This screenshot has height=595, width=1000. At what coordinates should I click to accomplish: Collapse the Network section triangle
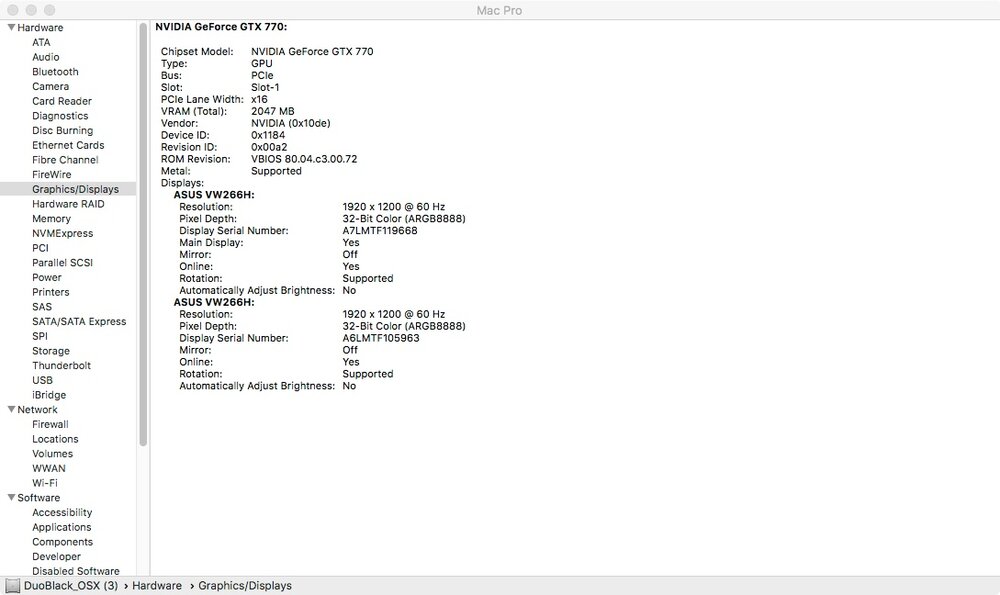click(10, 410)
